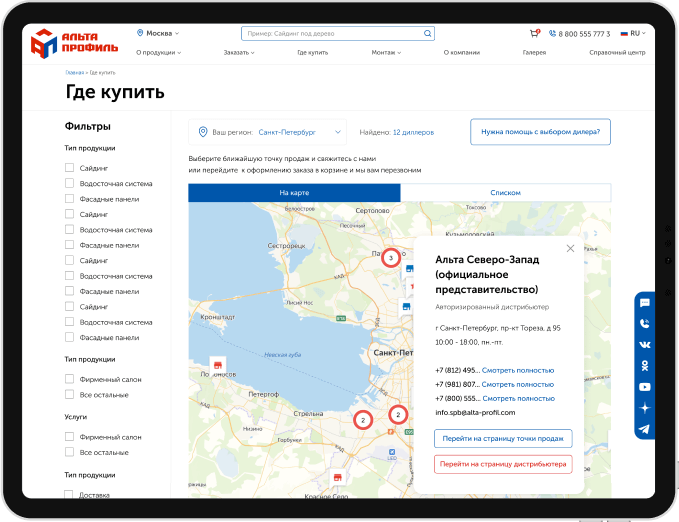Close the Альта Северо-Запад dealer popup
This screenshot has height=522, width=679.
(x=570, y=248)
